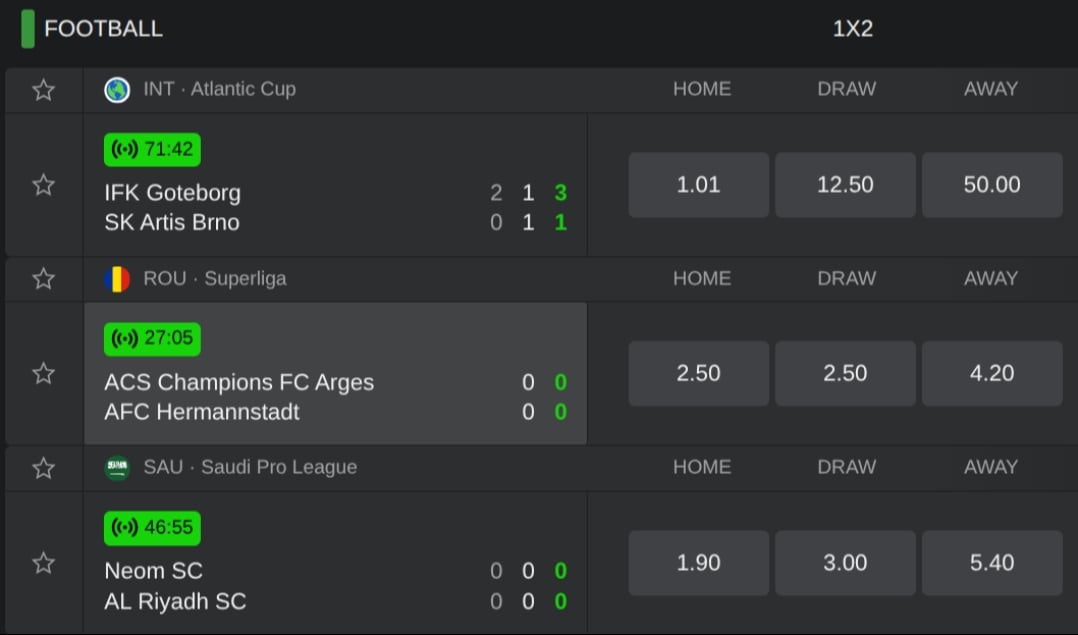Viewport: 1078px width, 635px height.
Task: Click the Saudi flag icon beside Saudi Pro League
Action: 118,467
